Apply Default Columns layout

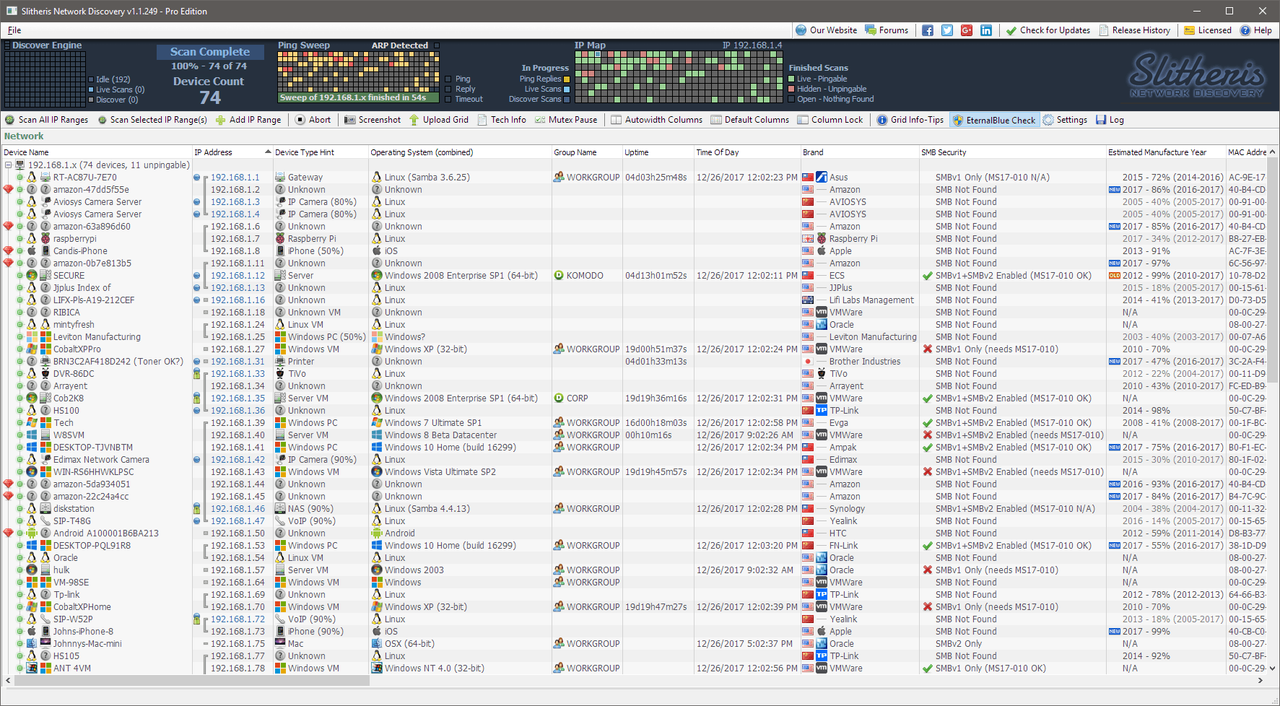point(749,120)
